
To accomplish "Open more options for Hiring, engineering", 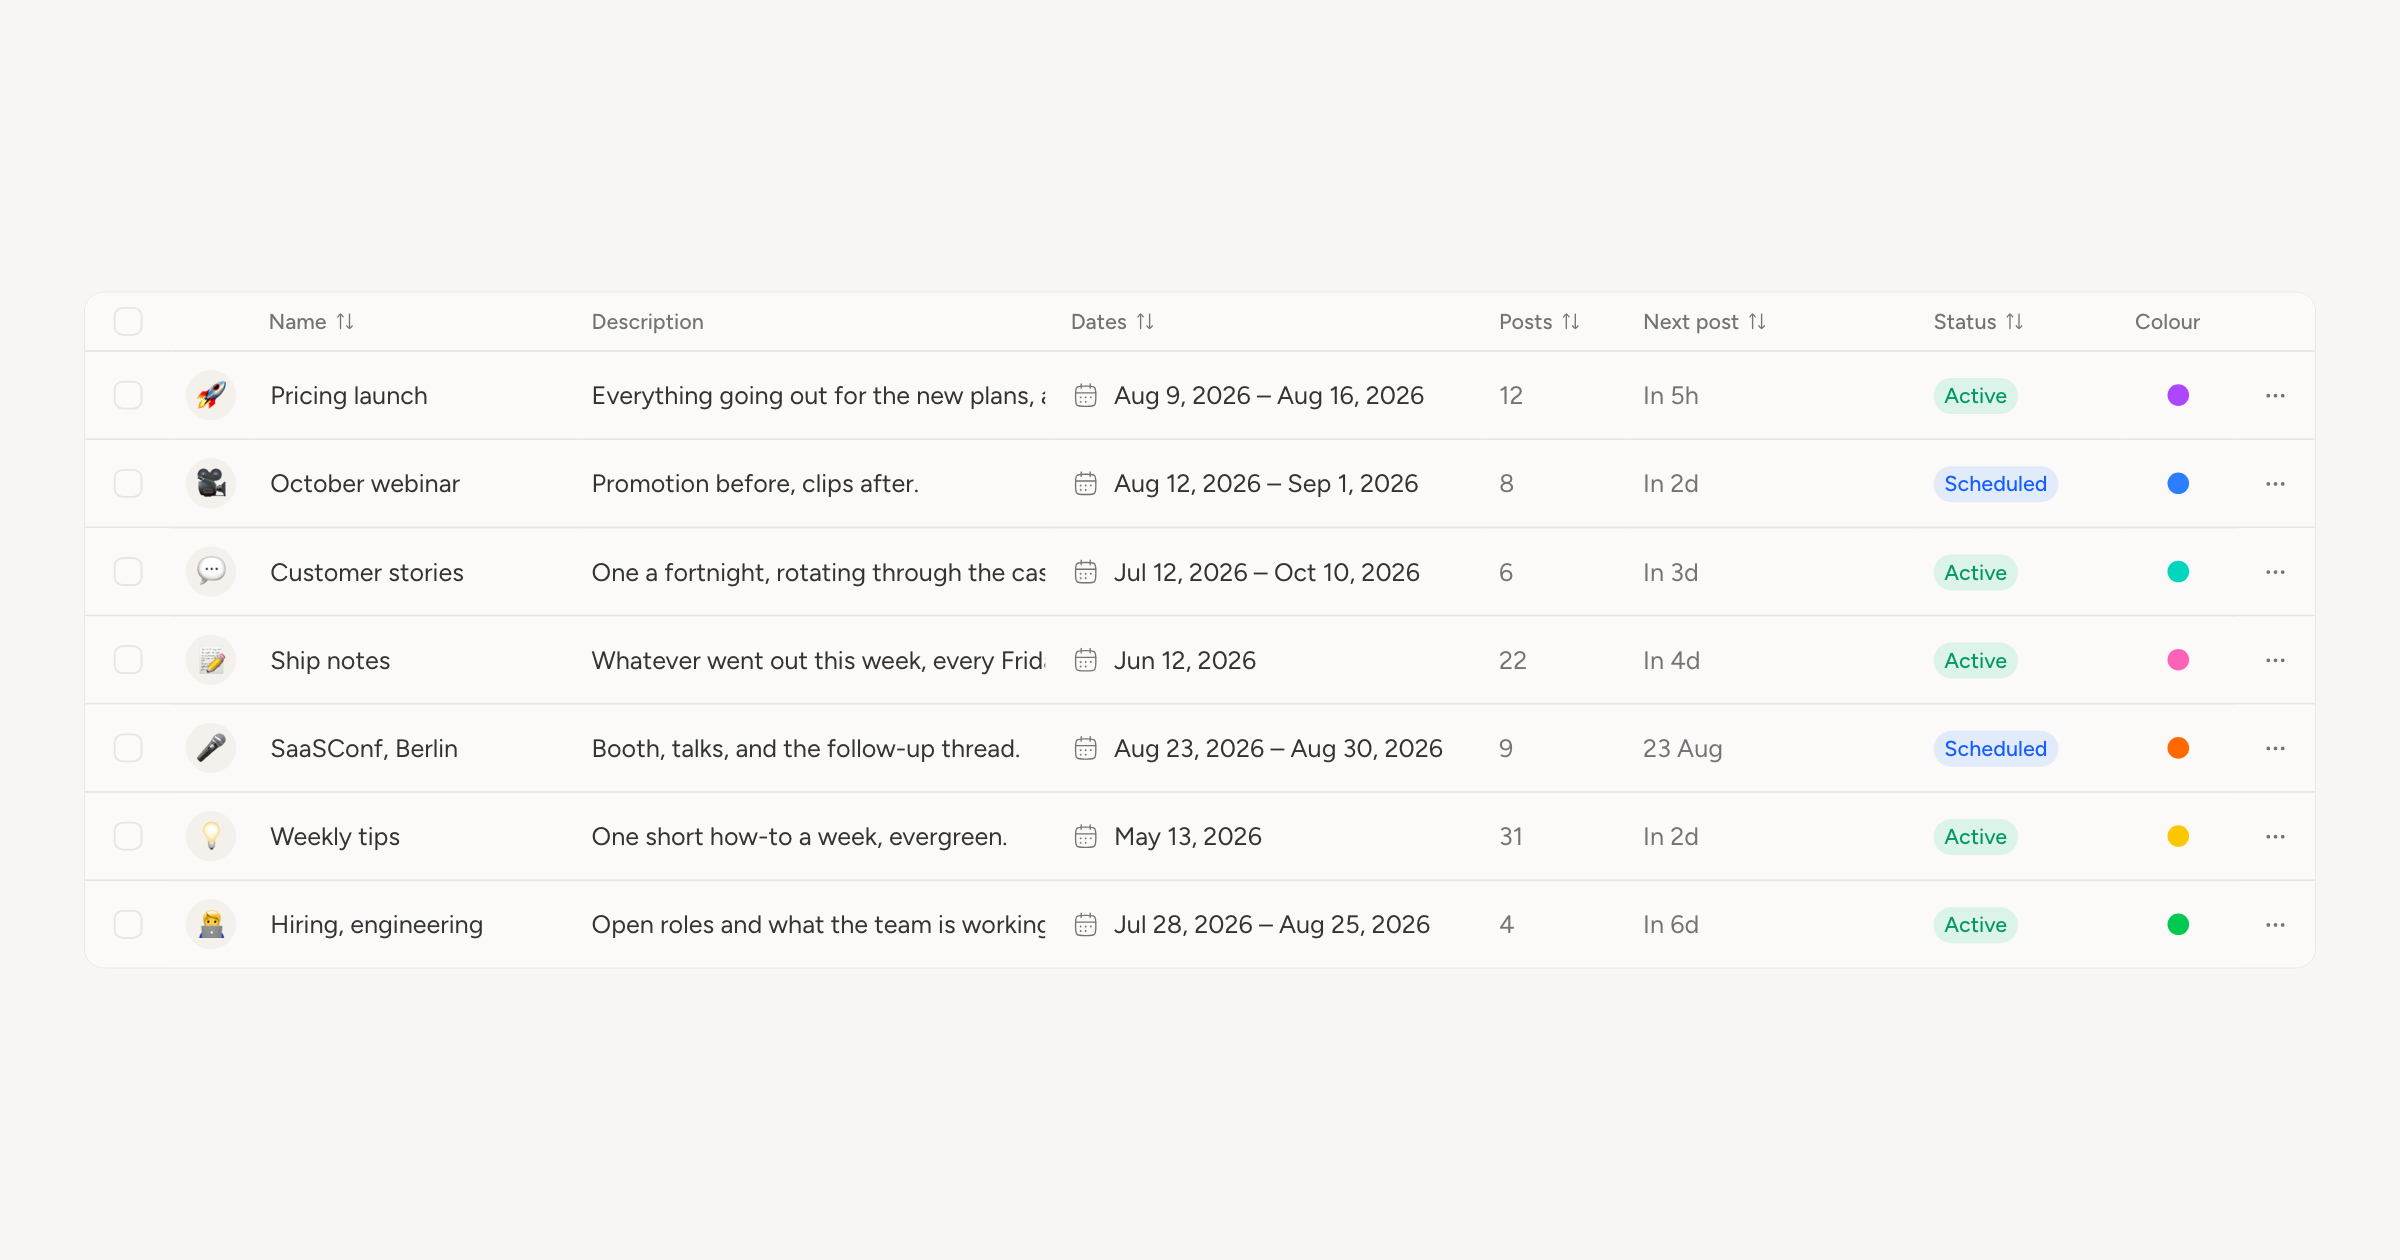I will 2275,924.
